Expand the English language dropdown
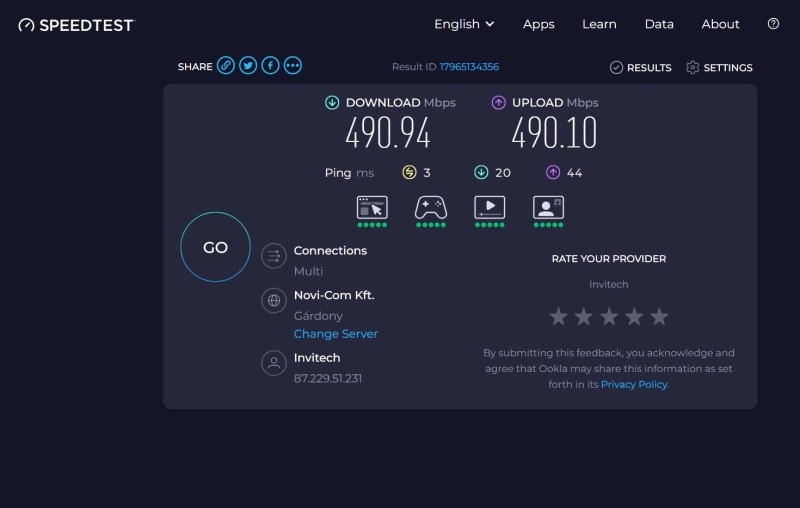Image resolution: width=800 pixels, height=508 pixels. click(x=464, y=24)
